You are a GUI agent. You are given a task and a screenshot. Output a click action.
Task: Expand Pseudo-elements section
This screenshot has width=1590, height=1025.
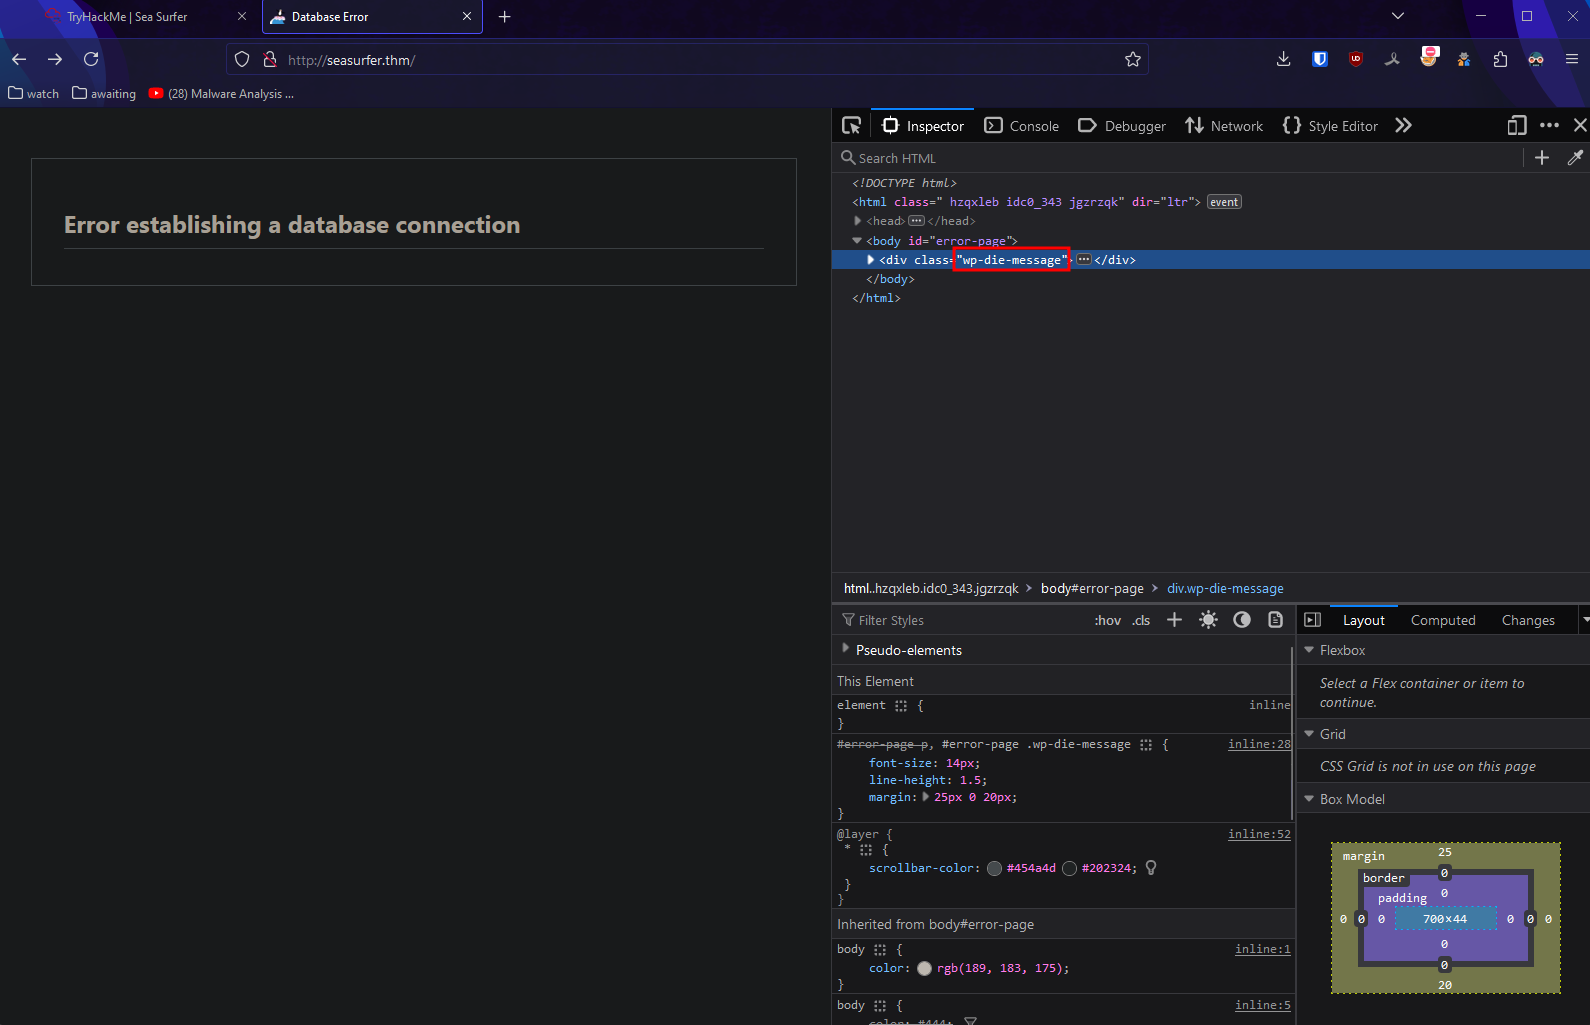pos(846,649)
